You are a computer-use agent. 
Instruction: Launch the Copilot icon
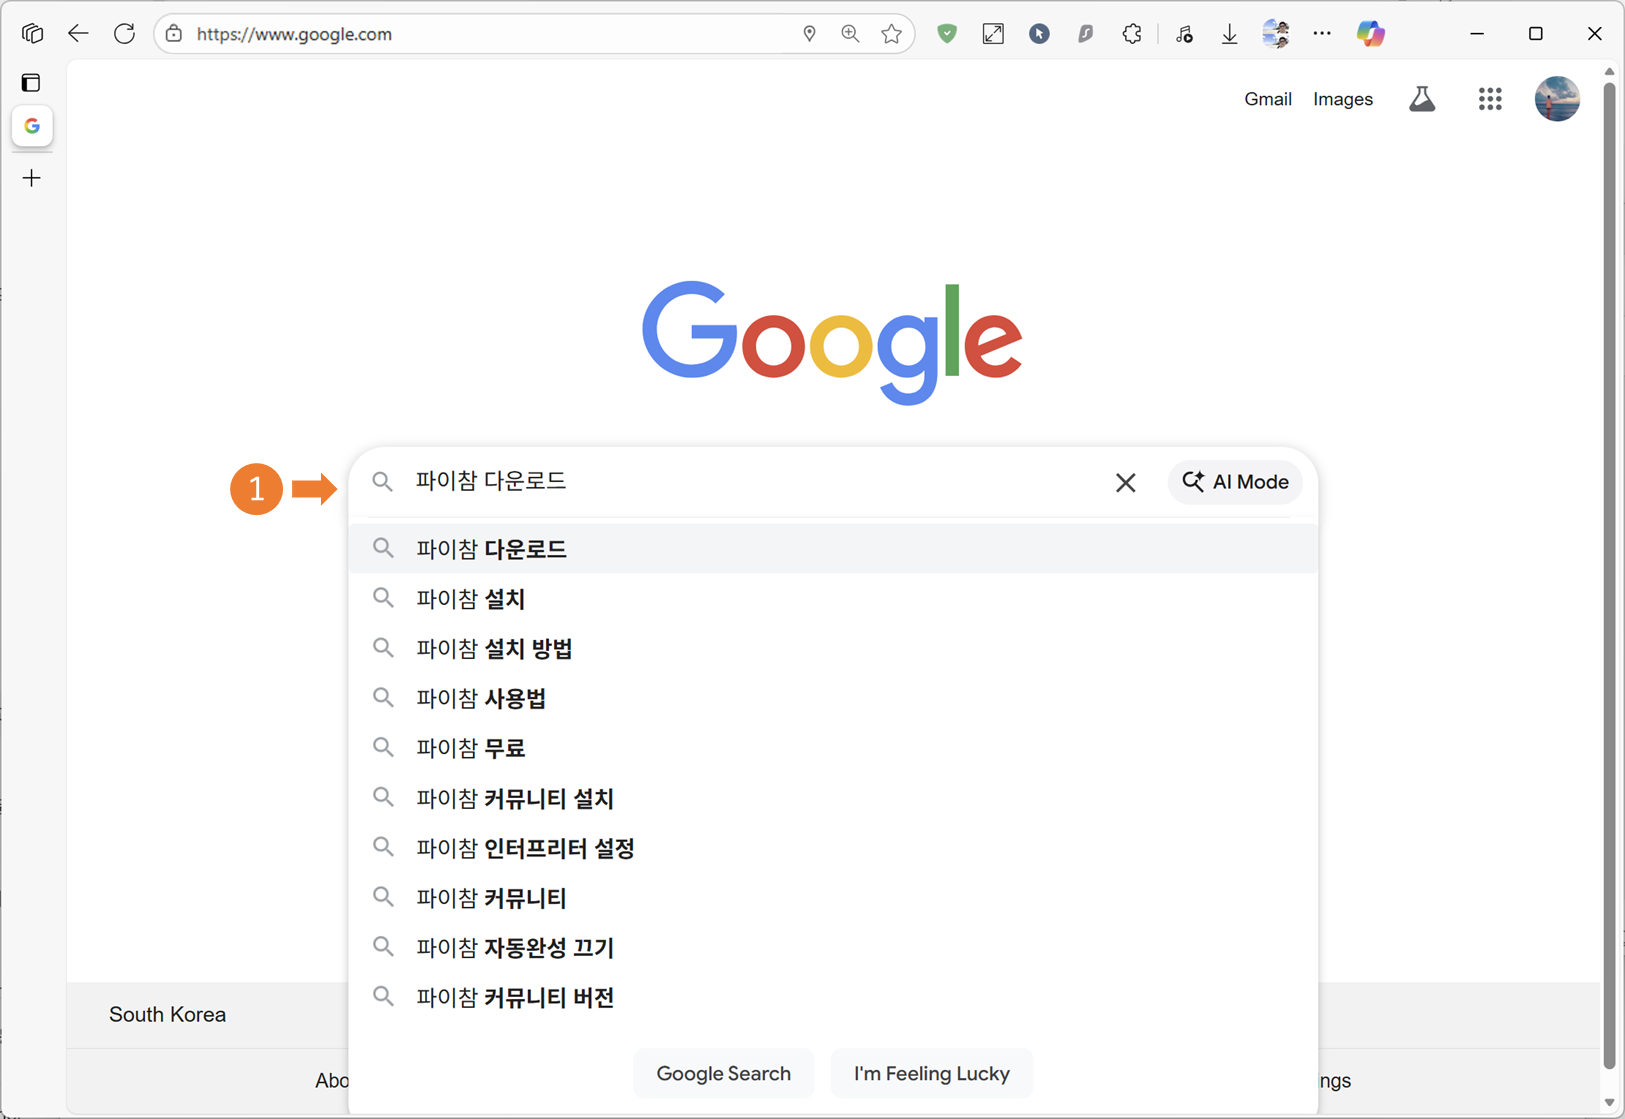[1370, 34]
